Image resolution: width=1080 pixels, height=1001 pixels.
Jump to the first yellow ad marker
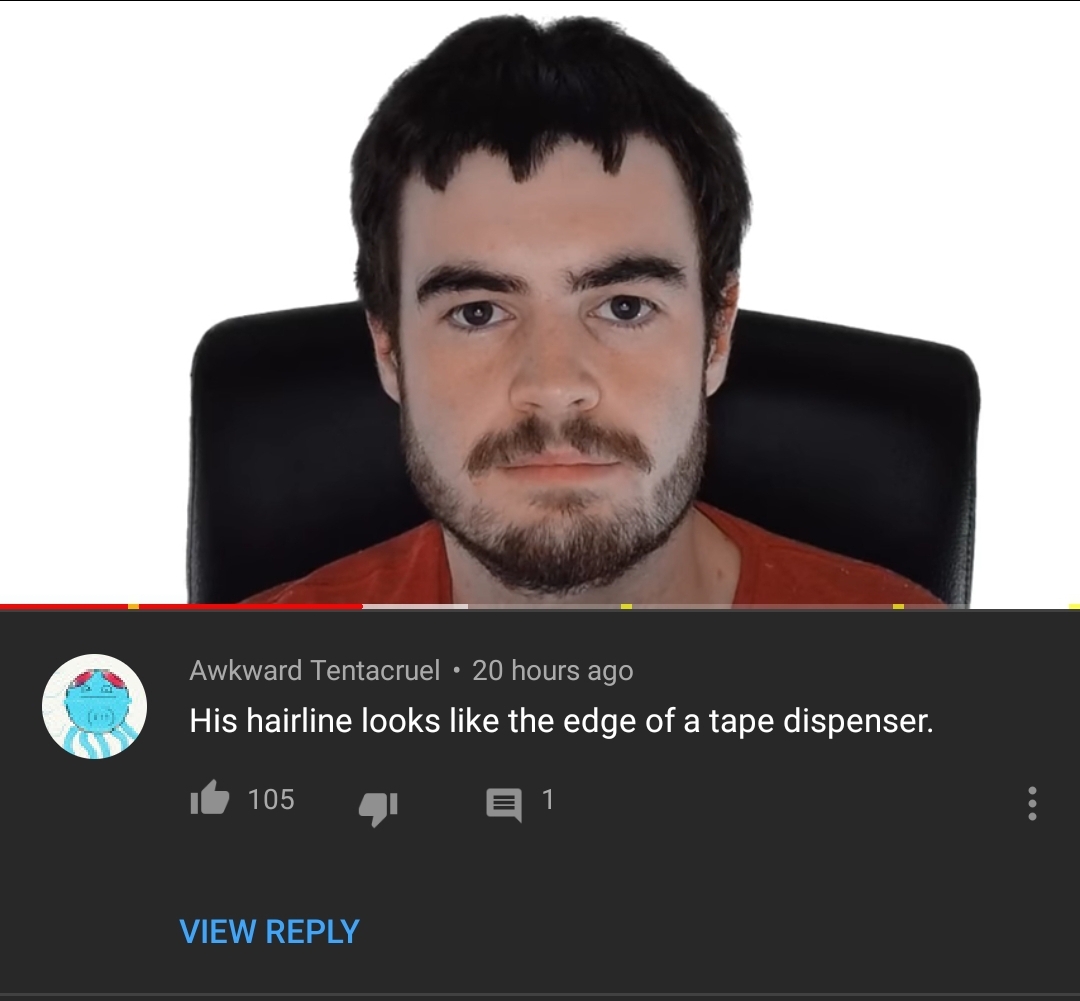point(134,606)
